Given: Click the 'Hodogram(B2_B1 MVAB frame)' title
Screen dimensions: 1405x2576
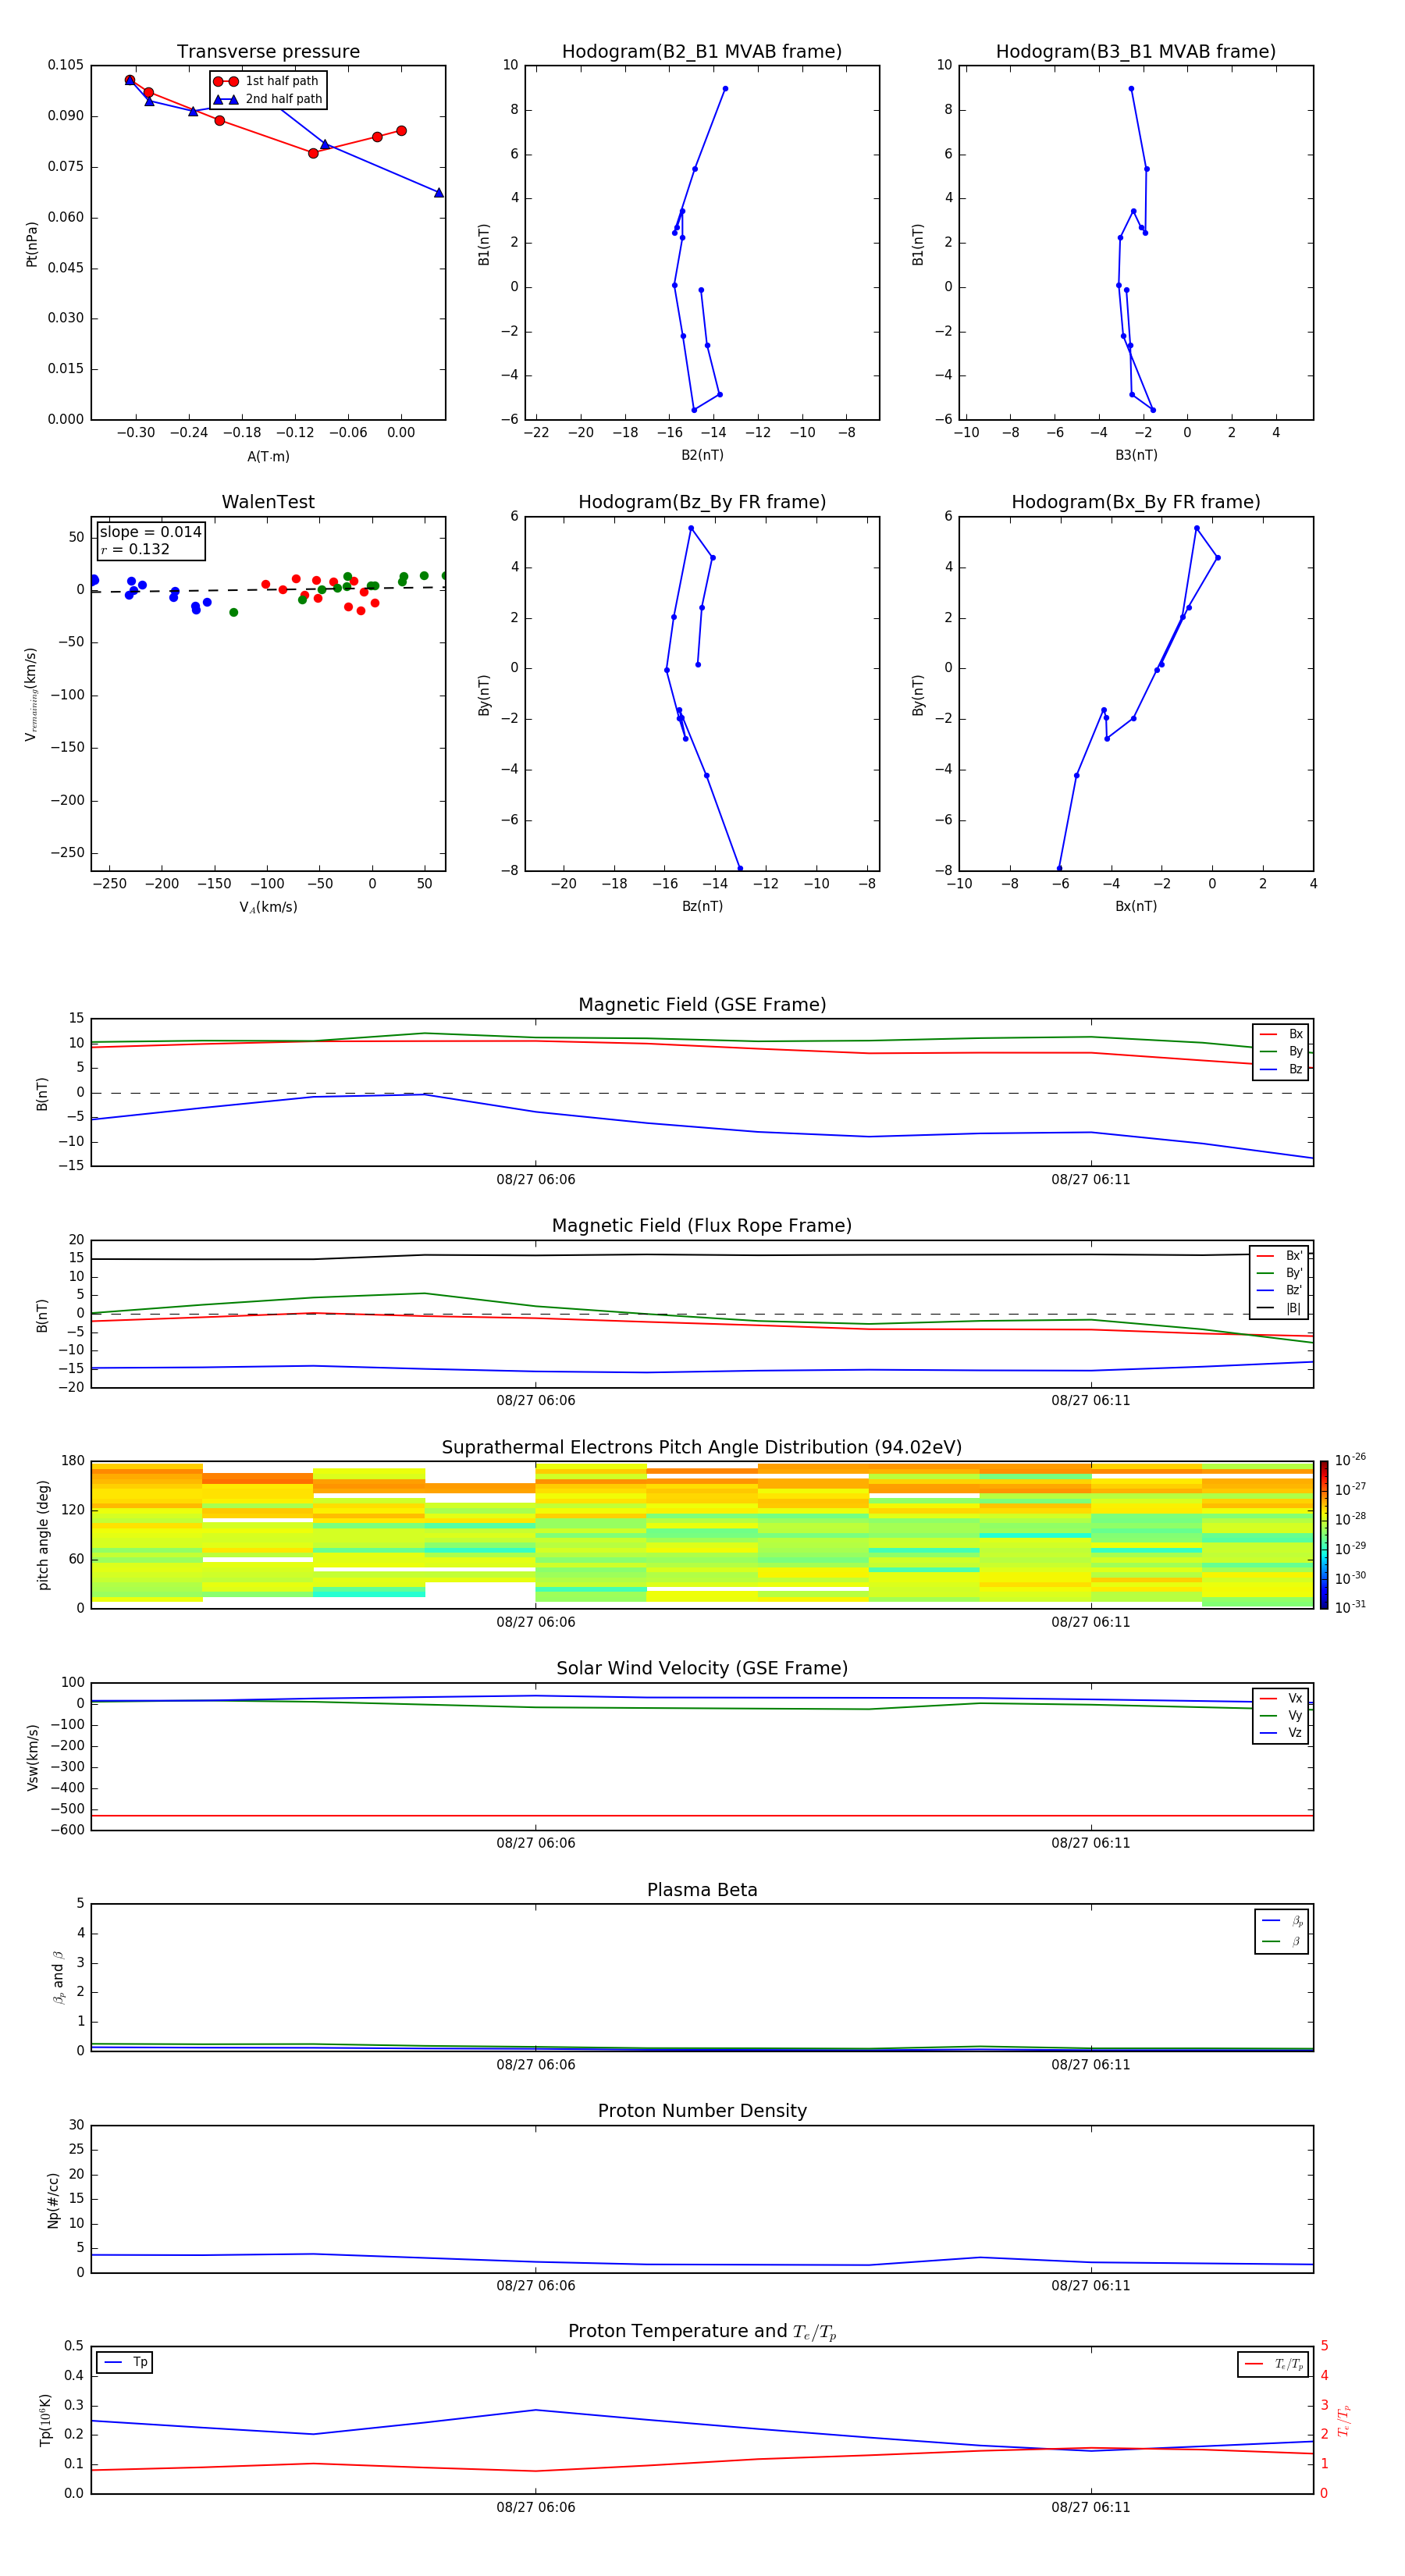Looking at the screenshot, I should point(702,52).
